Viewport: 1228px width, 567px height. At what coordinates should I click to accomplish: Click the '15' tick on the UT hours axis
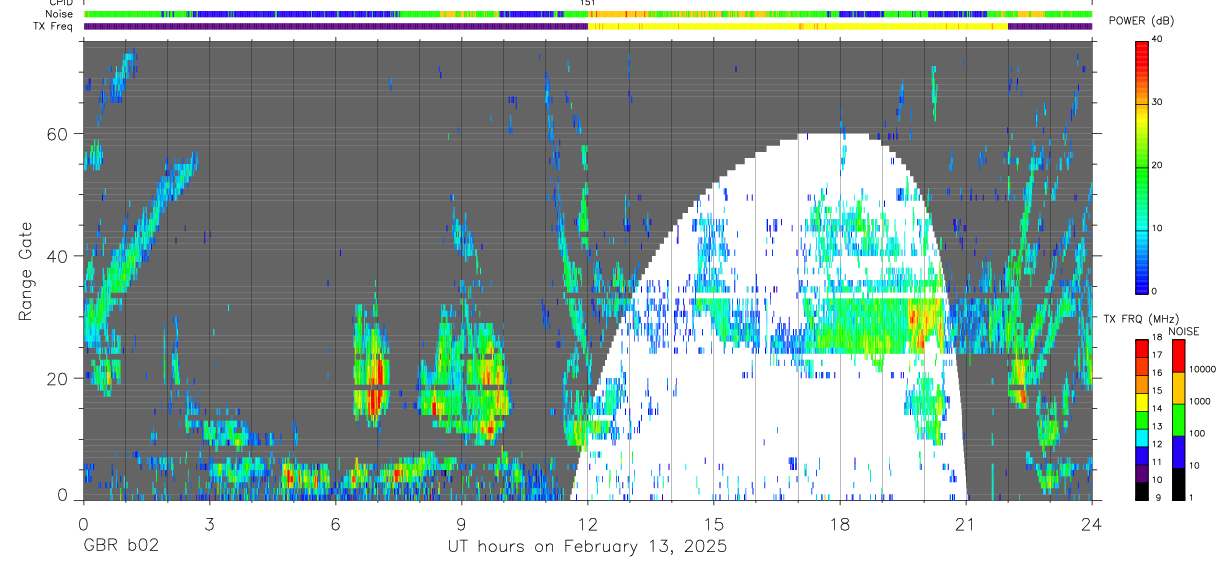coord(714,524)
